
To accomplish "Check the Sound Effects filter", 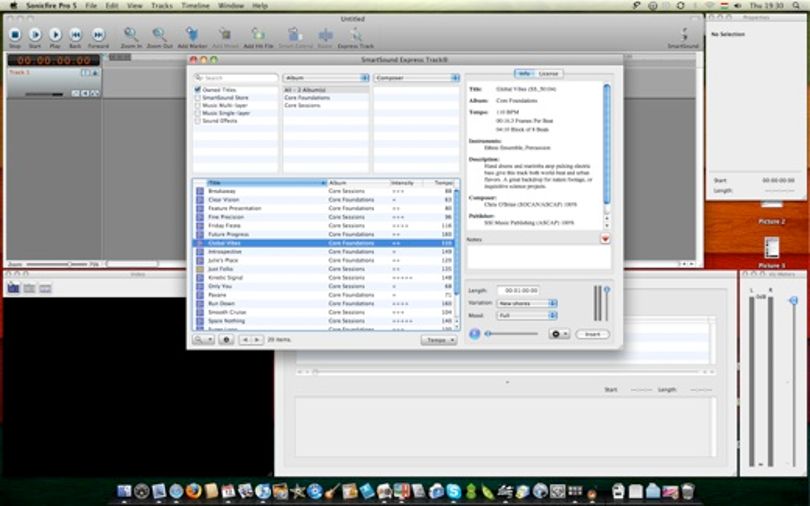I will click(x=197, y=120).
